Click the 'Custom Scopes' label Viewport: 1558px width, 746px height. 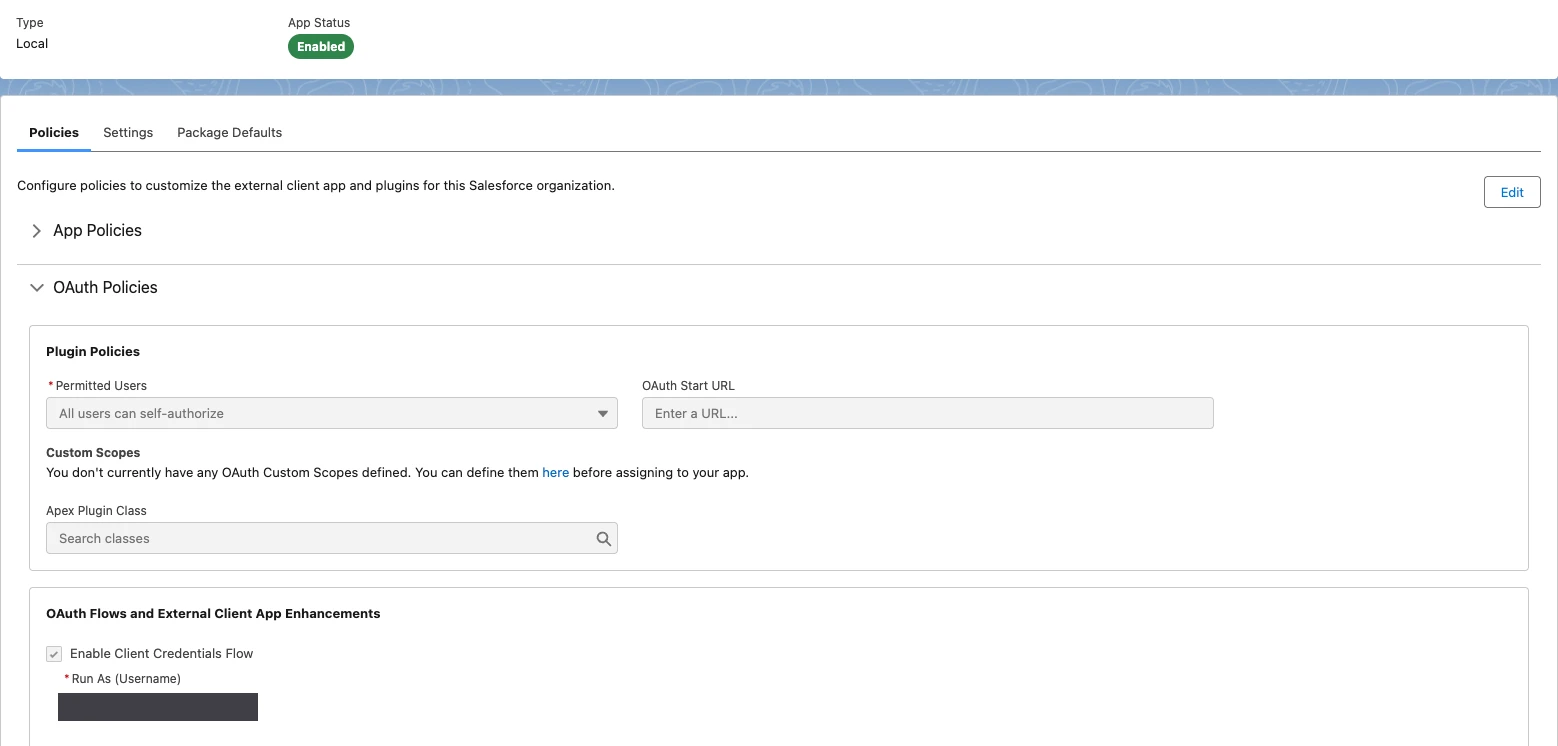coord(93,453)
